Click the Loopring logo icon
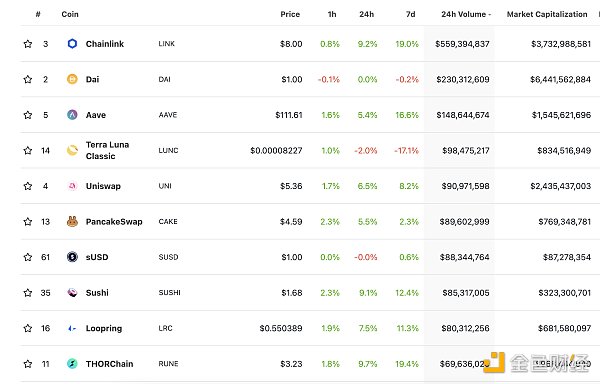600x384 pixels. [72, 328]
